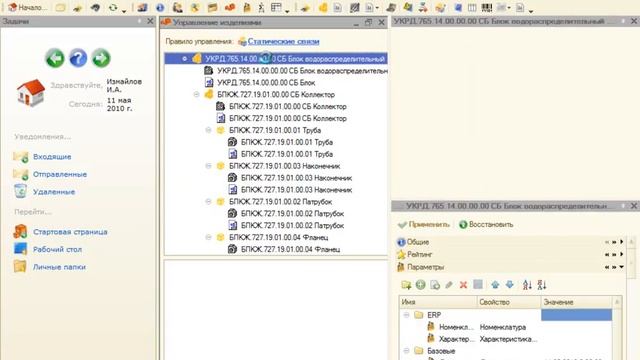Click the Личные папки folder icon

(x=20, y=267)
